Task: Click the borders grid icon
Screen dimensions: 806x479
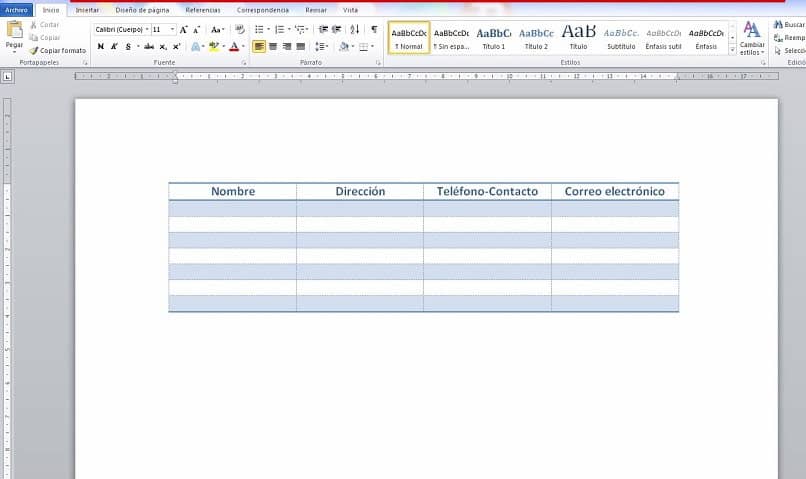Action: click(x=363, y=46)
